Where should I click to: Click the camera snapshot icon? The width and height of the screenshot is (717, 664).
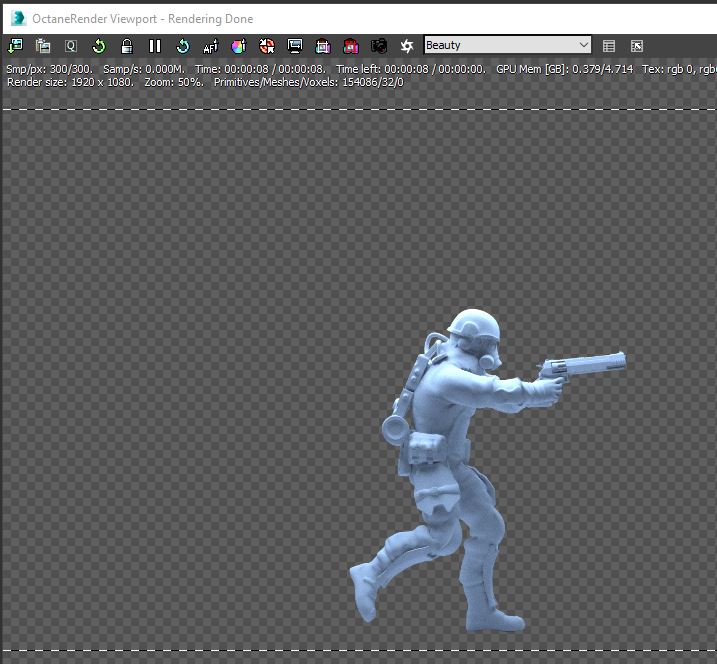click(x=379, y=46)
